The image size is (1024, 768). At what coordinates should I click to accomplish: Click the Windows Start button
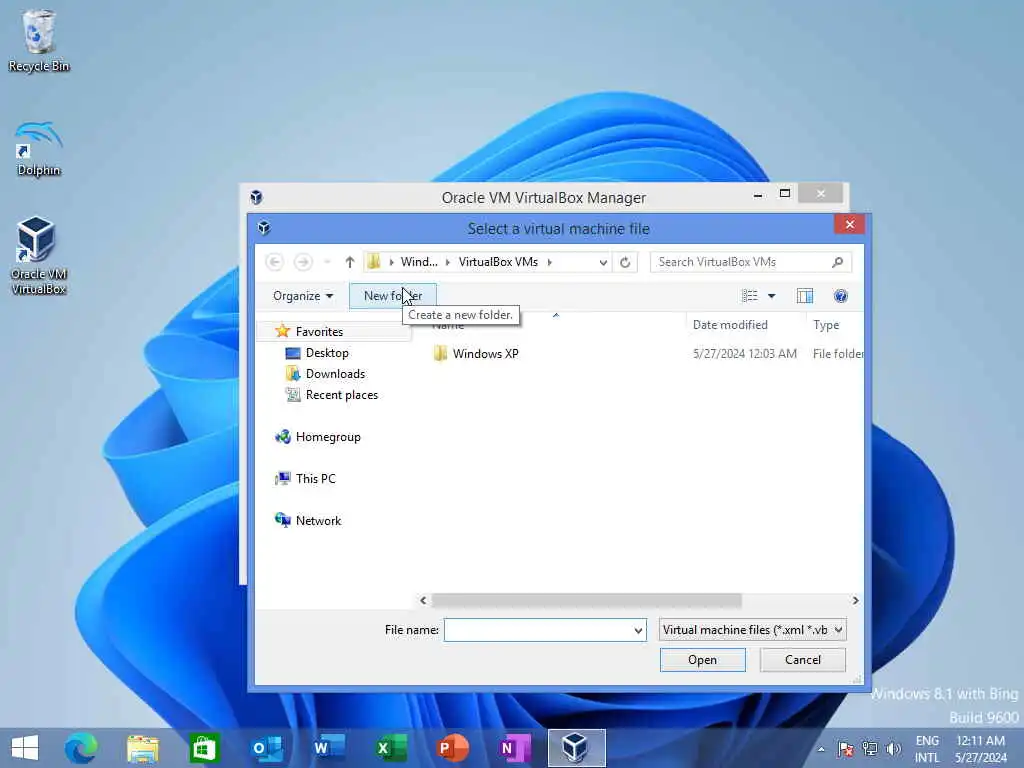pyautogui.click(x=25, y=748)
